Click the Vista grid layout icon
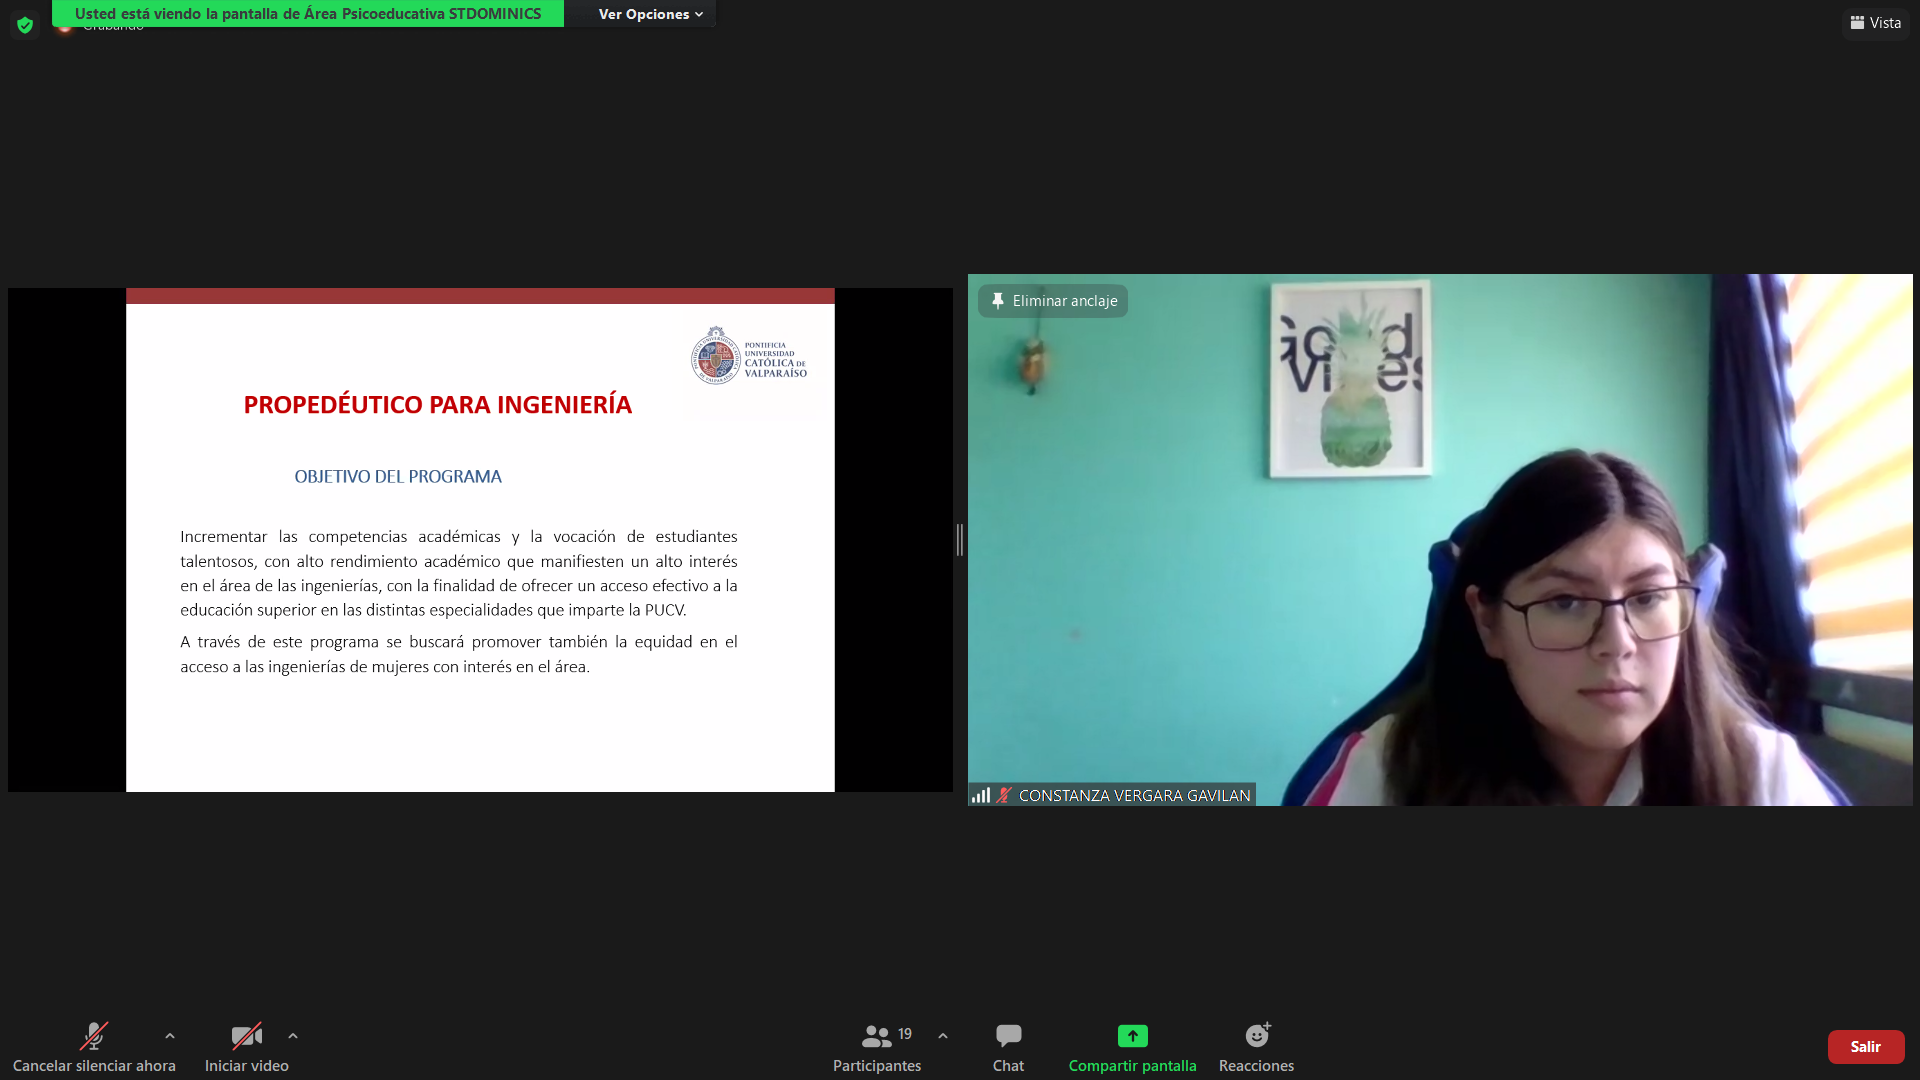The width and height of the screenshot is (1920, 1080). pyautogui.click(x=1857, y=23)
